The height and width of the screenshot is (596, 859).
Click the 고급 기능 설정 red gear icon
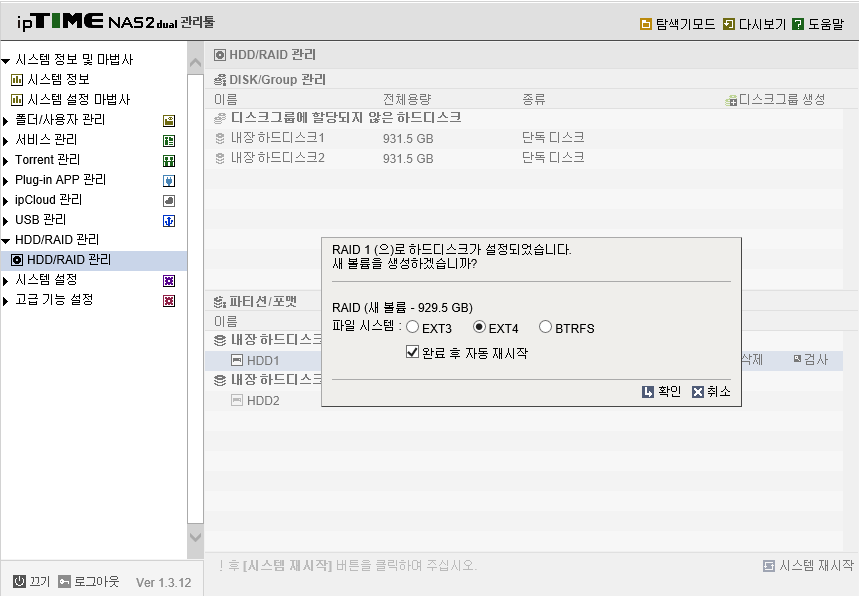169,301
